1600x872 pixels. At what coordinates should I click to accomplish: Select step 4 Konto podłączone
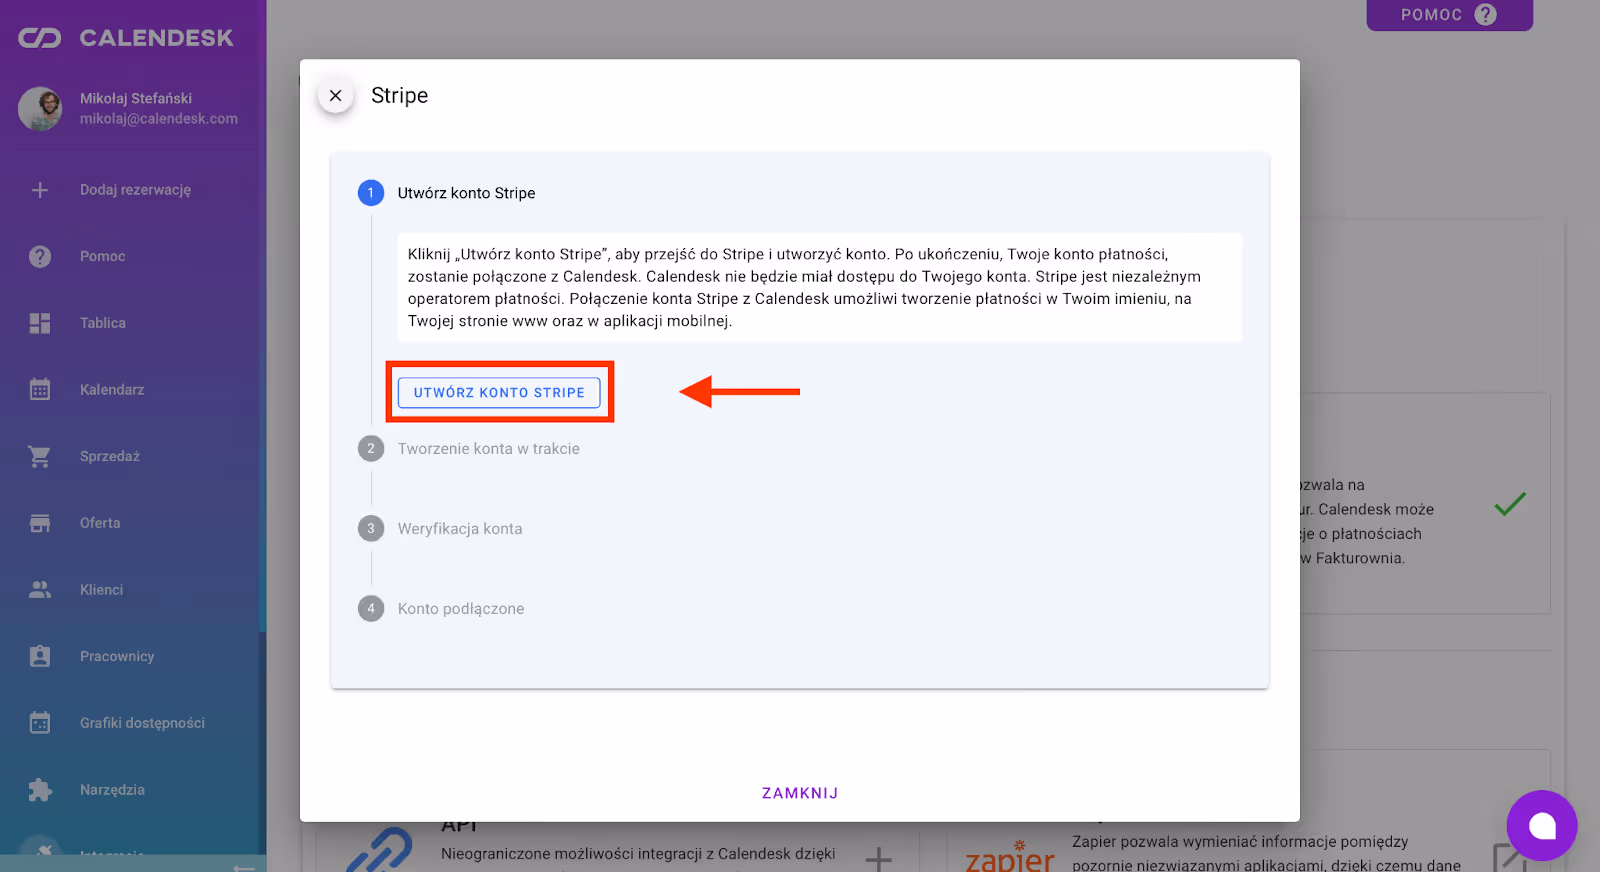460,609
